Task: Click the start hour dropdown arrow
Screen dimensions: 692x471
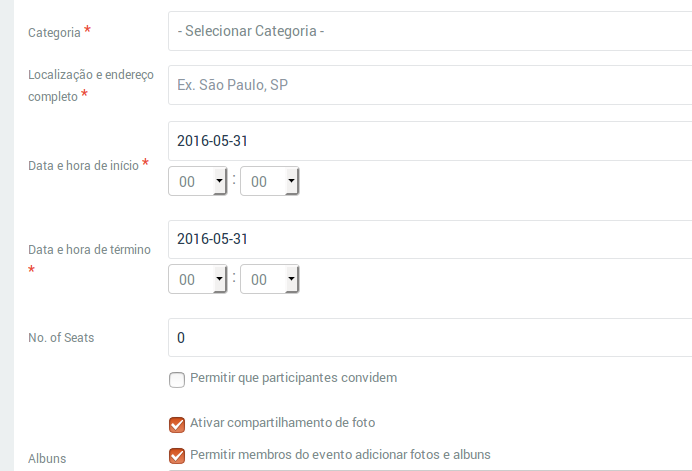Action: (x=219, y=181)
